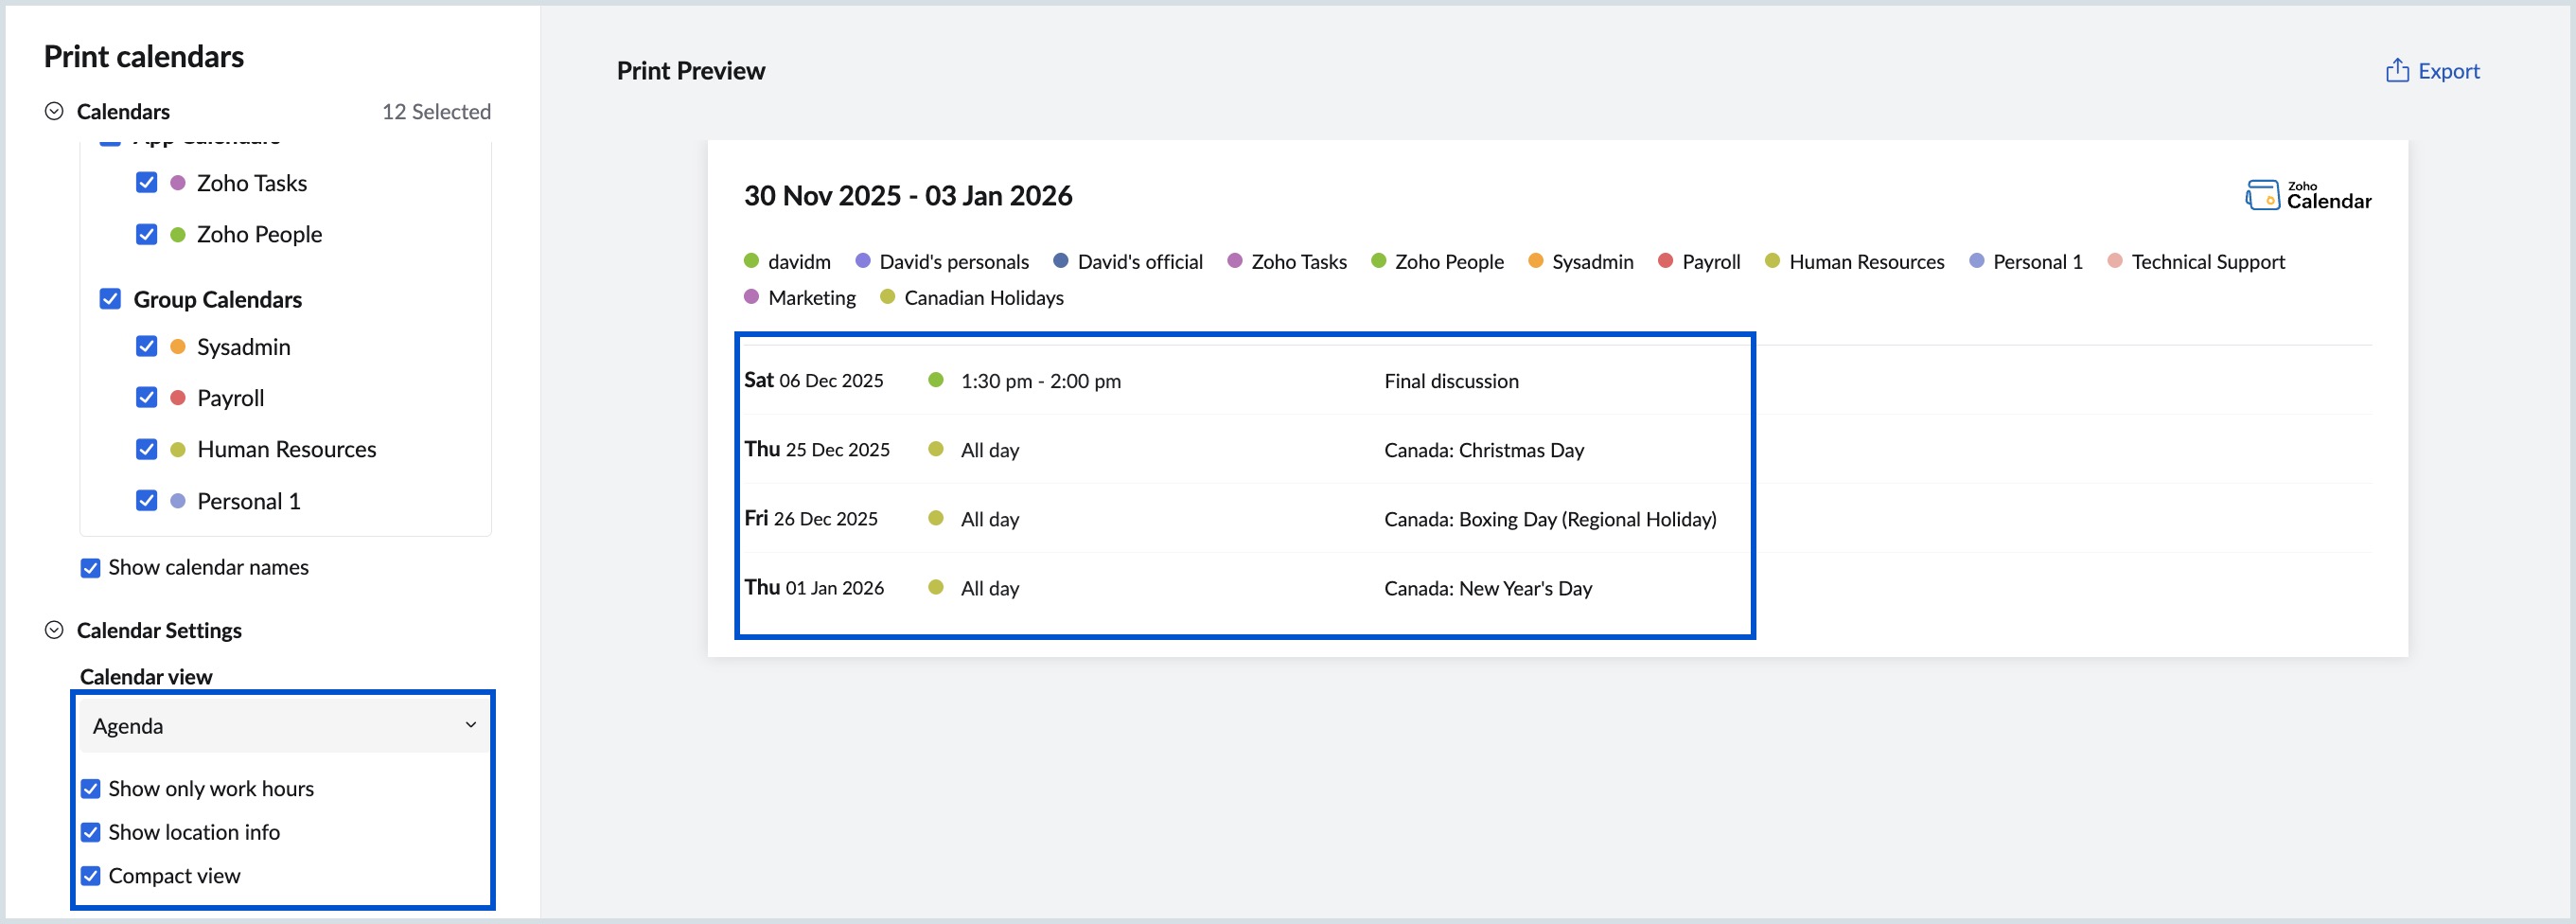Click the Export icon
This screenshot has width=2576, height=924.
2397,70
